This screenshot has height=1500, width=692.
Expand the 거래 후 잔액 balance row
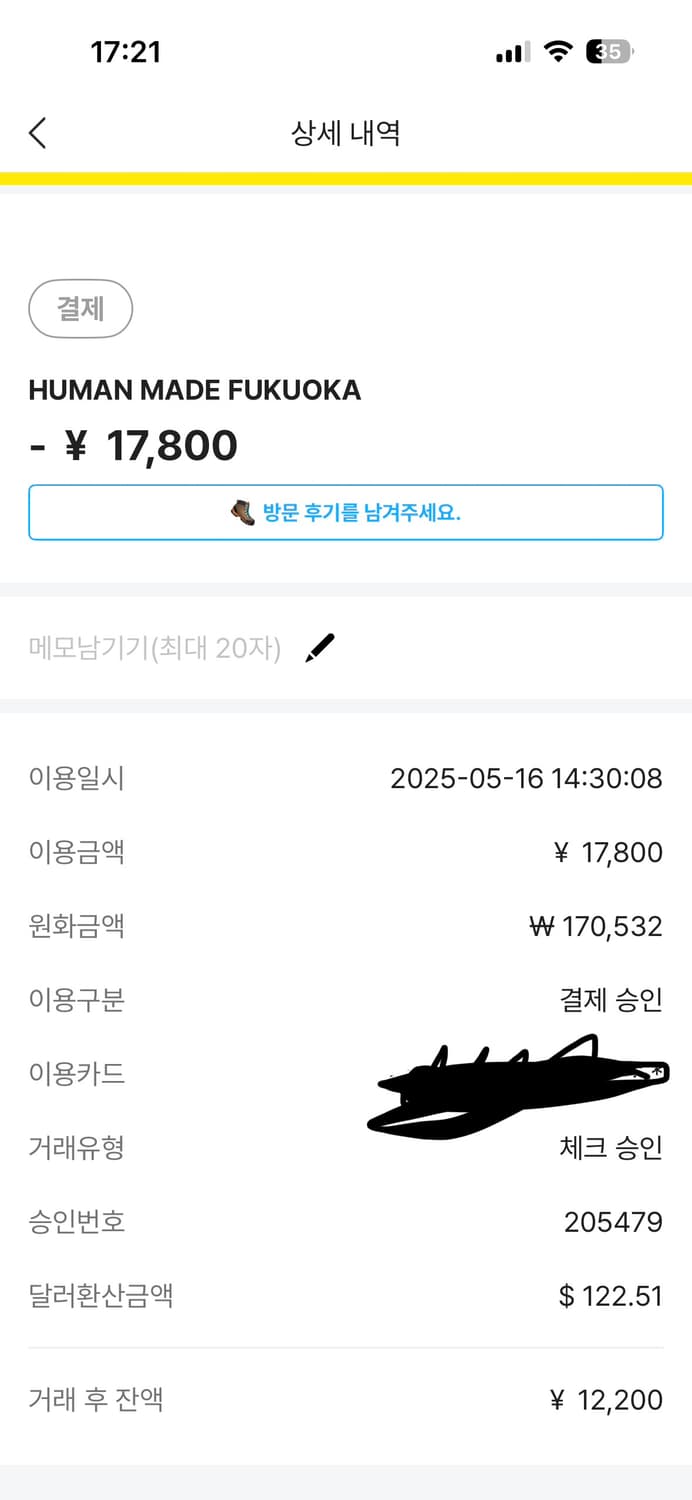346,1400
